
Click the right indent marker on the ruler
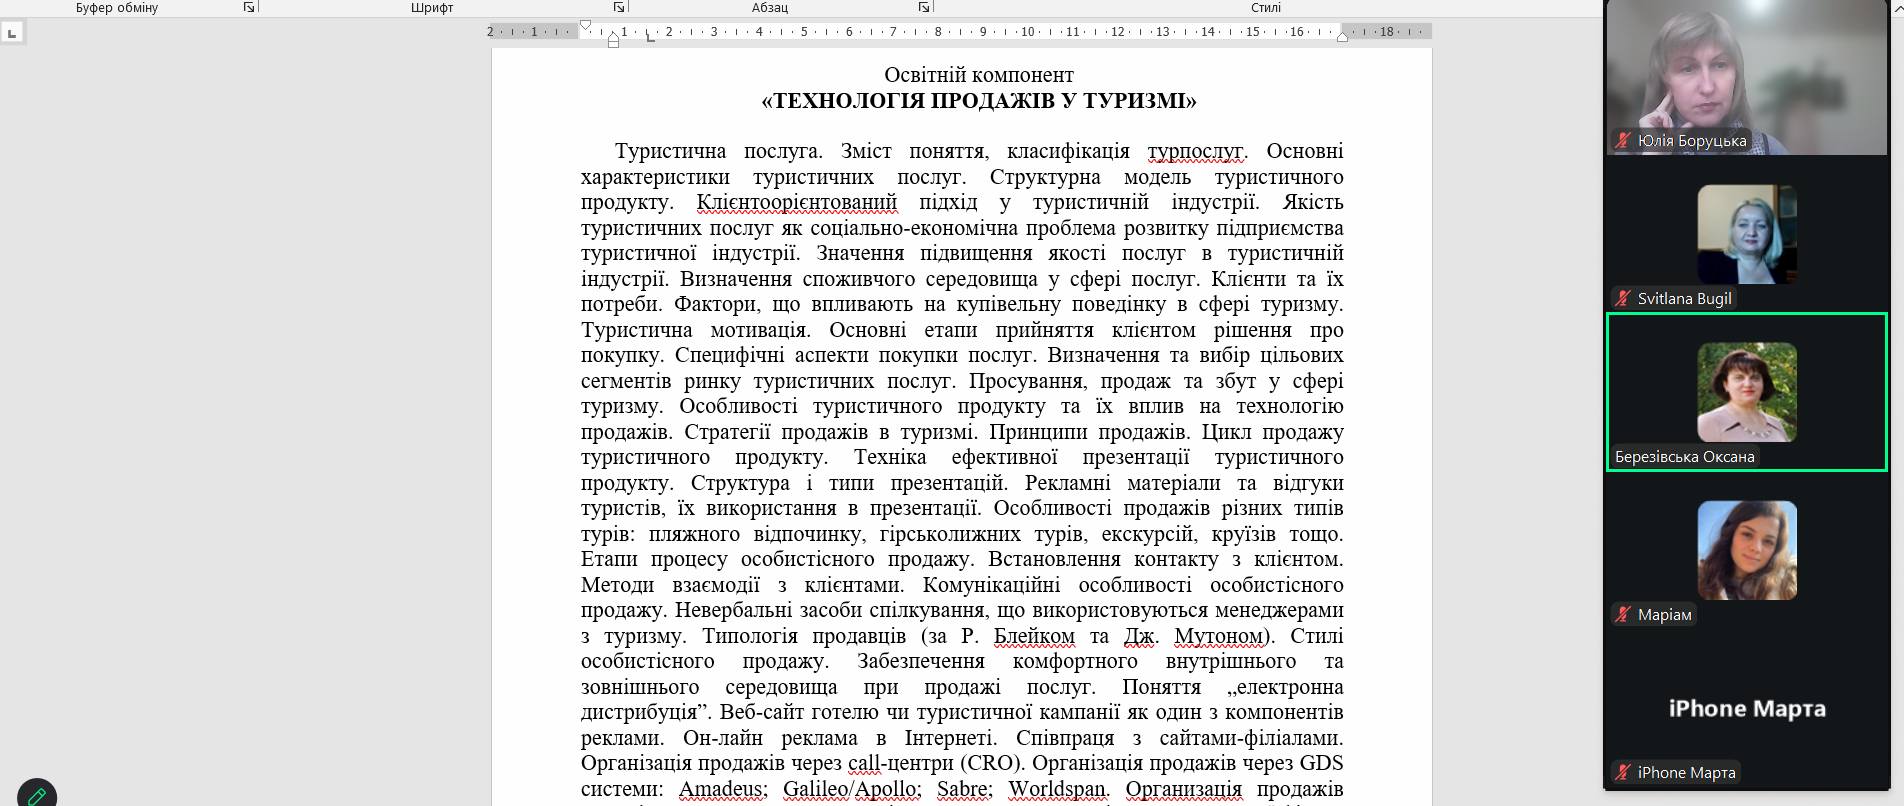pyautogui.click(x=1342, y=37)
